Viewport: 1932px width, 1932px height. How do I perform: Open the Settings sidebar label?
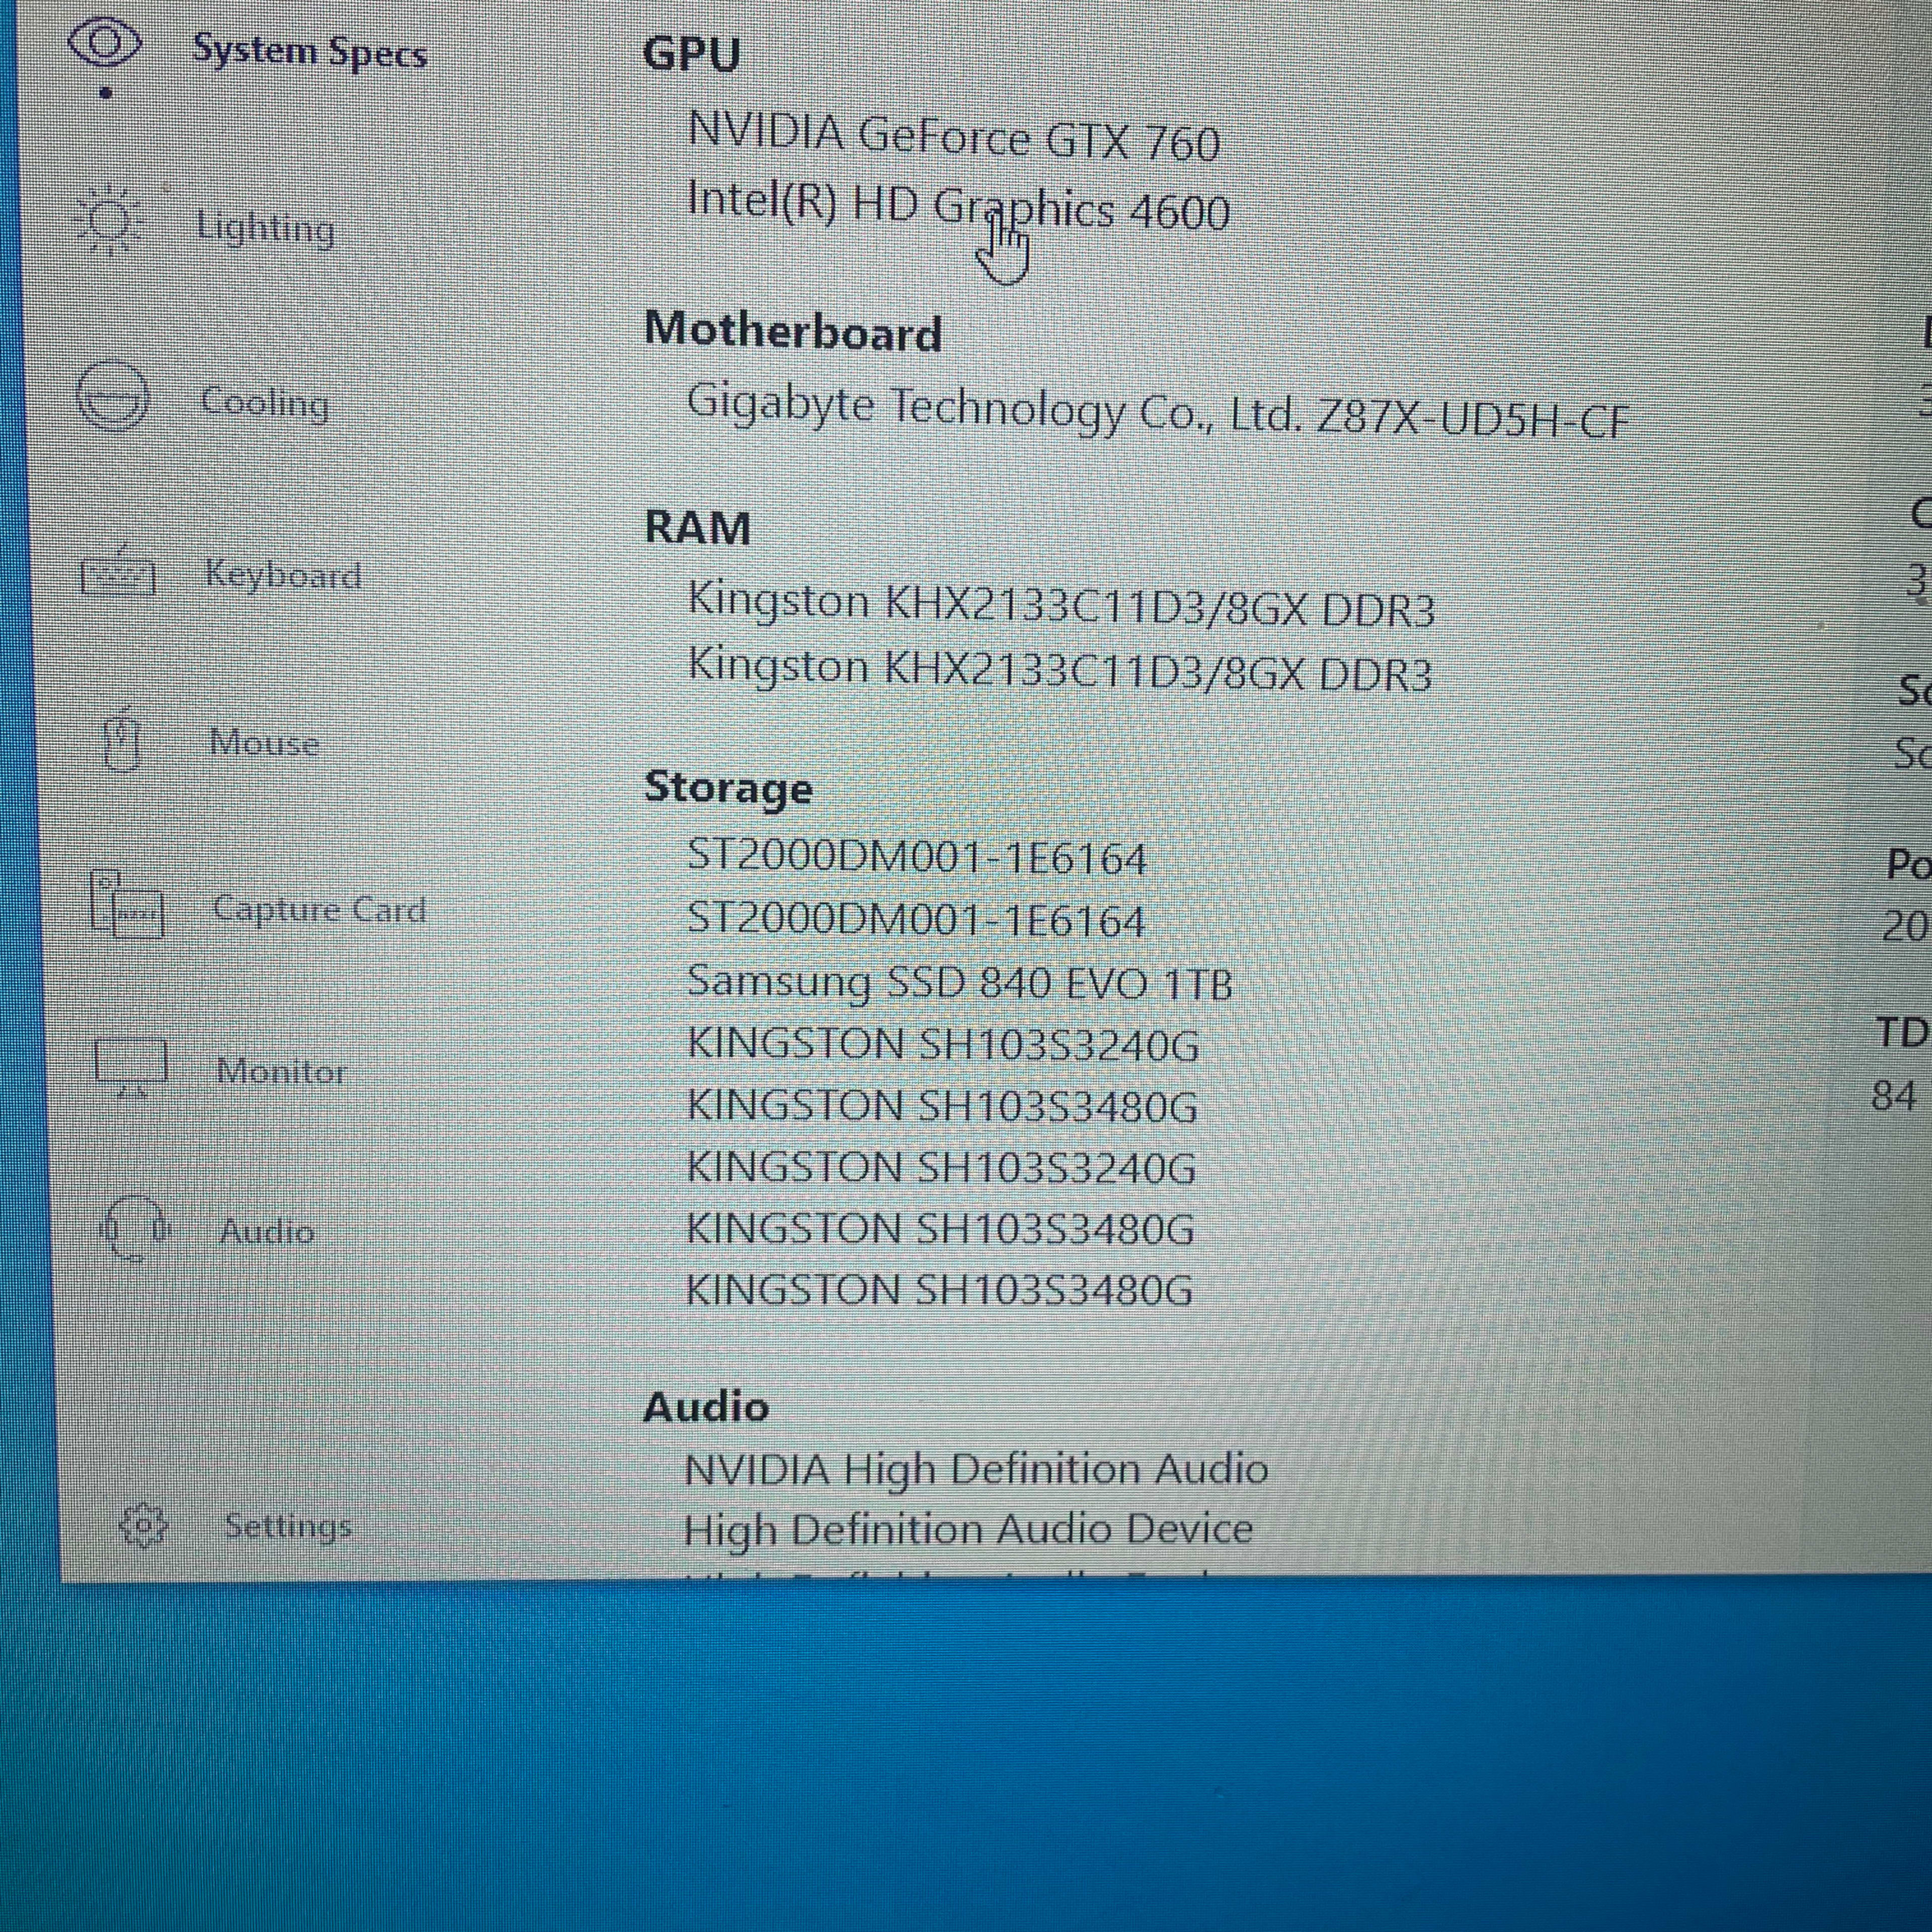(288, 1526)
